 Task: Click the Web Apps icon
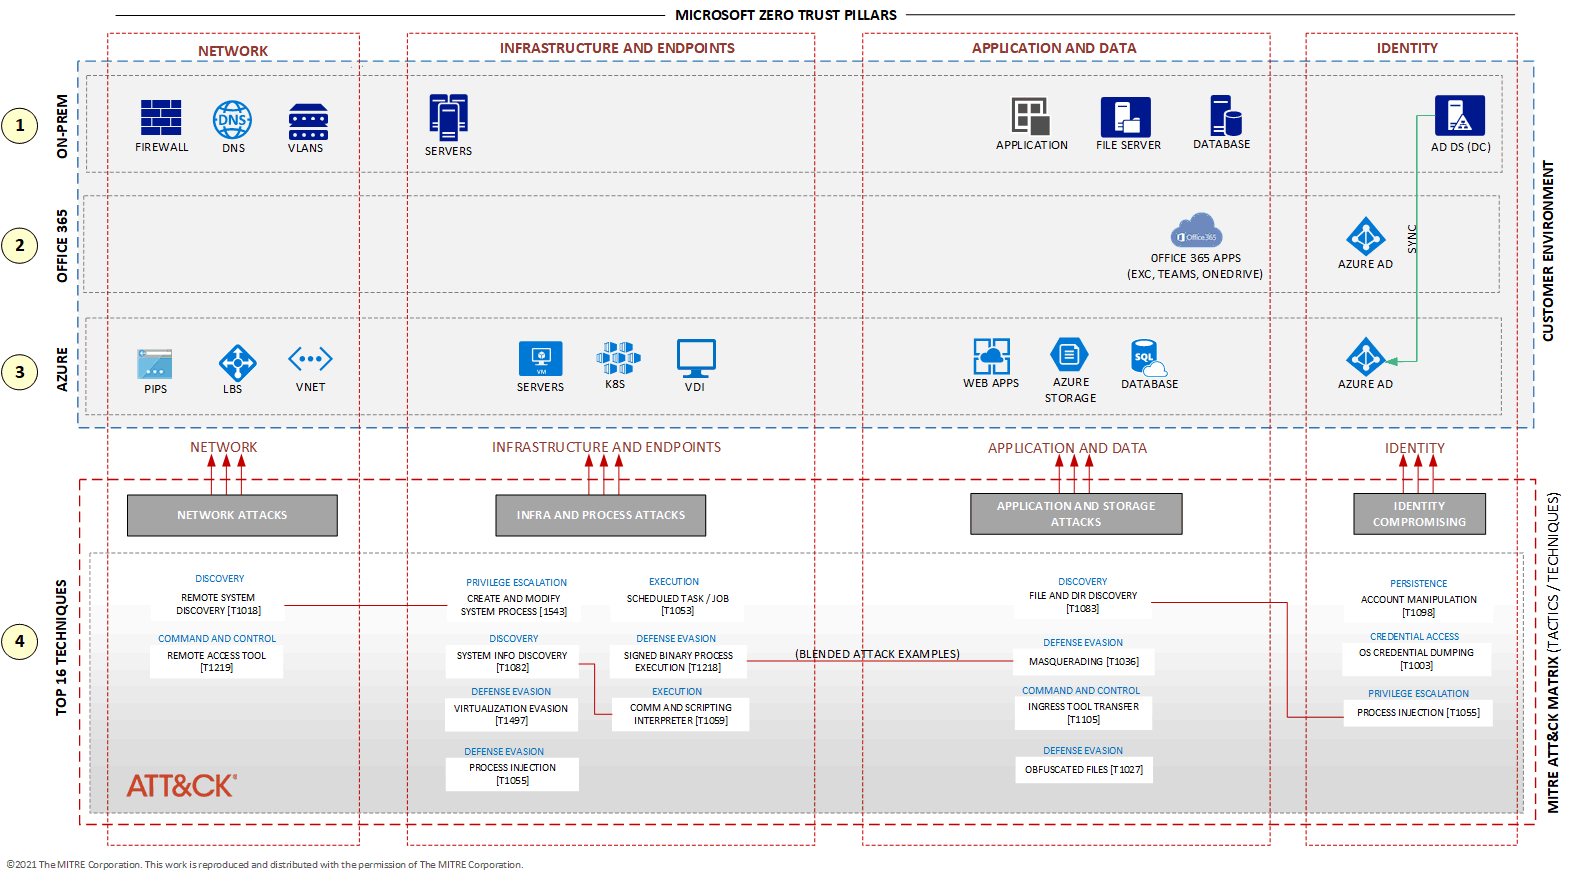coord(991,356)
